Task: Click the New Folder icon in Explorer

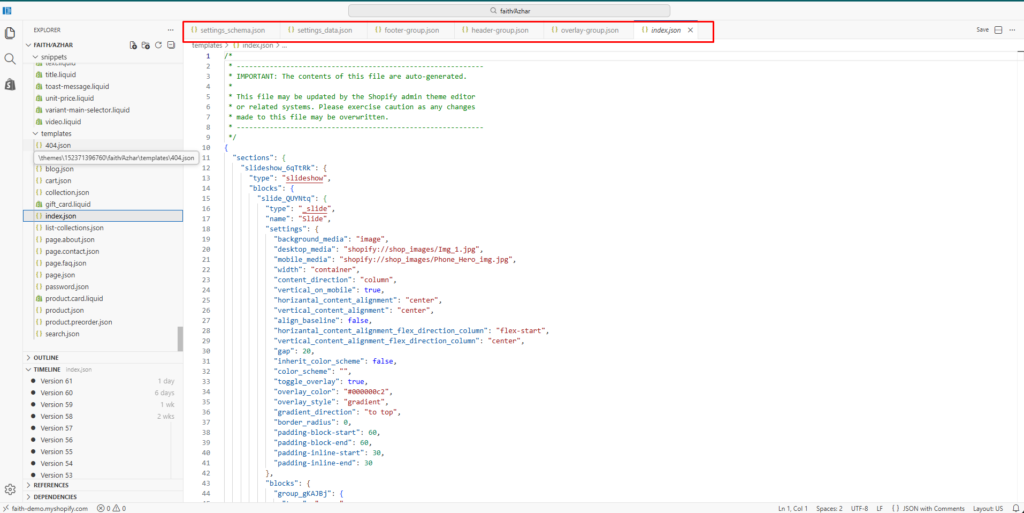Action: pos(146,45)
